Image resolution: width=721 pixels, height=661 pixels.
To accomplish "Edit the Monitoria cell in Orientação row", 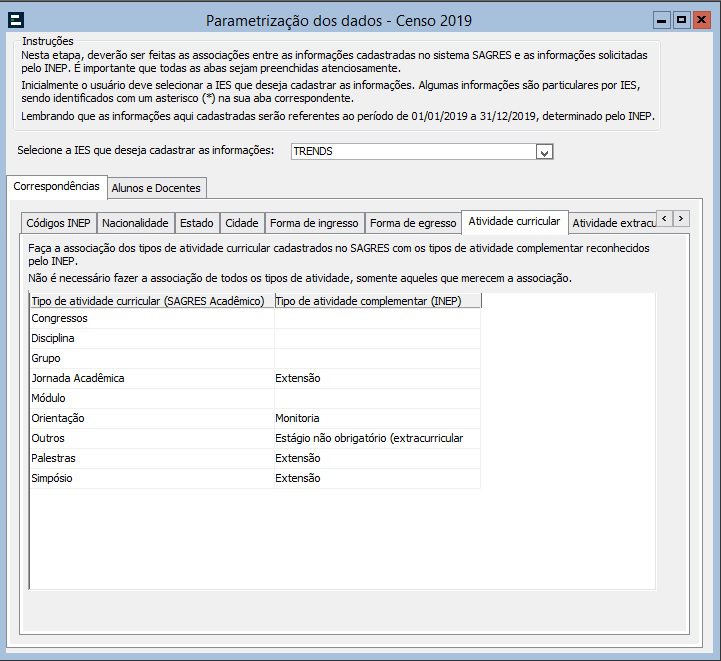I will (377, 419).
